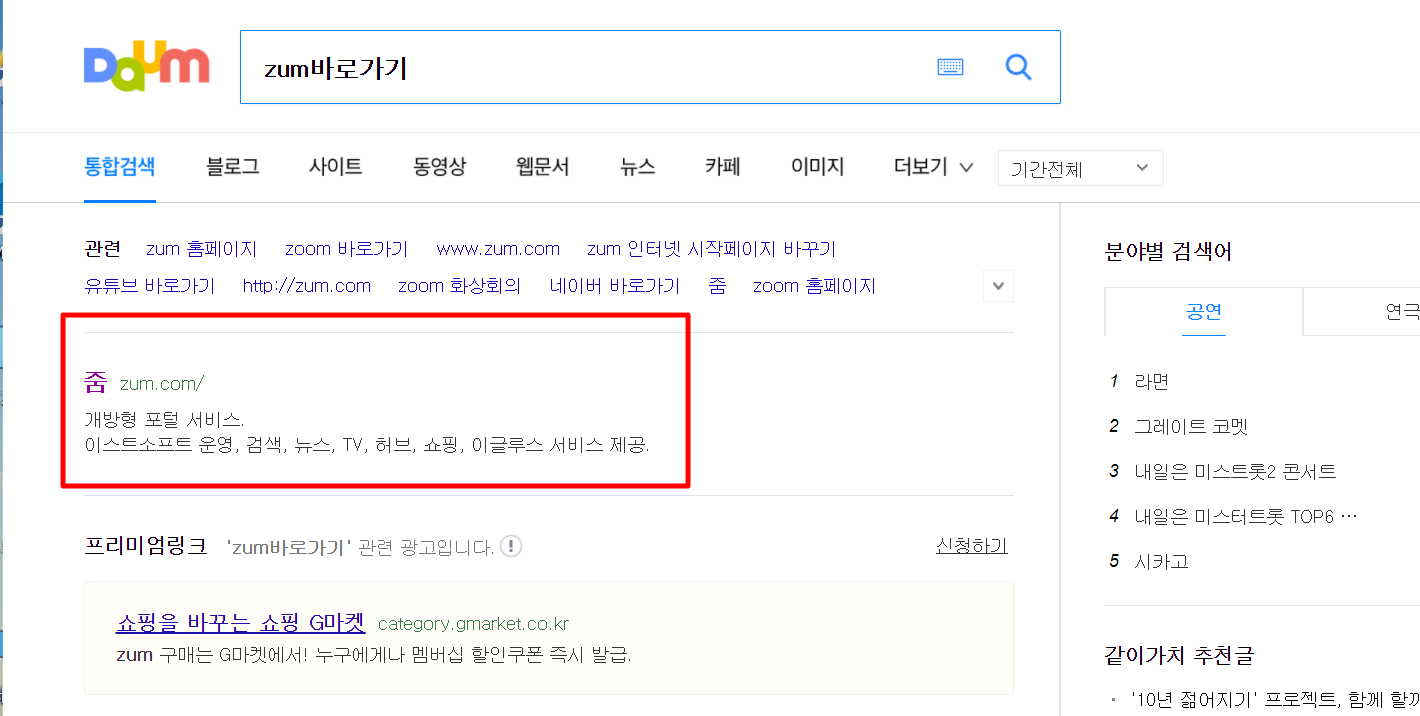Click ranked keyword 라면
Image resolution: width=1420 pixels, height=716 pixels.
[1152, 381]
